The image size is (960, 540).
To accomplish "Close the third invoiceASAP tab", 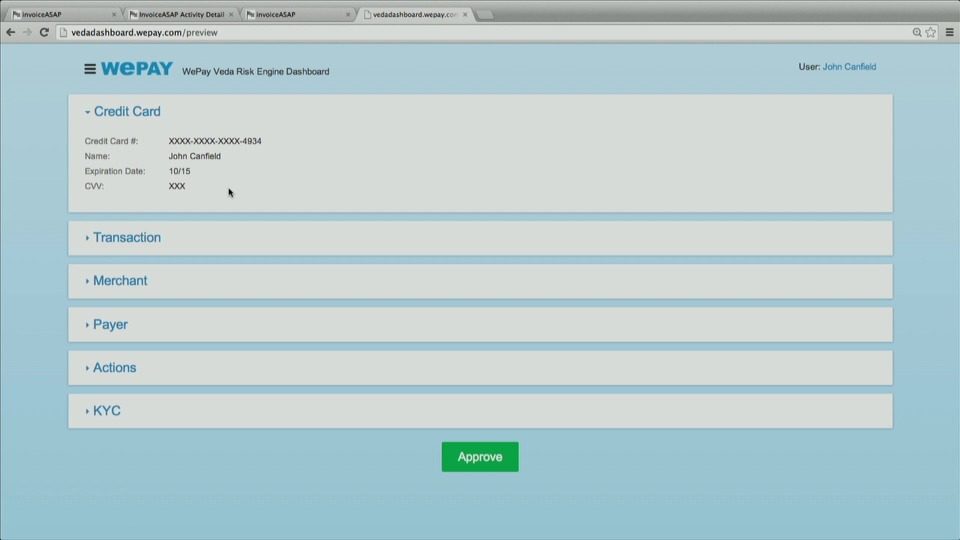I will (348, 14).
